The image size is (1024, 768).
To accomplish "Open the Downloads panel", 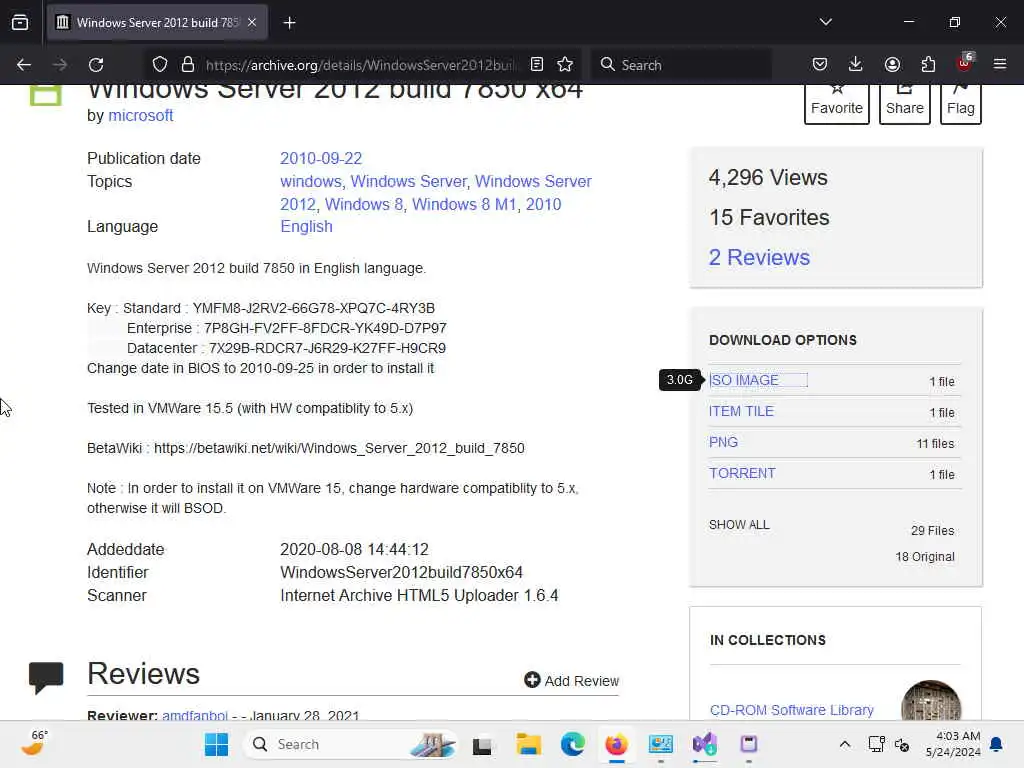I will click(856, 64).
